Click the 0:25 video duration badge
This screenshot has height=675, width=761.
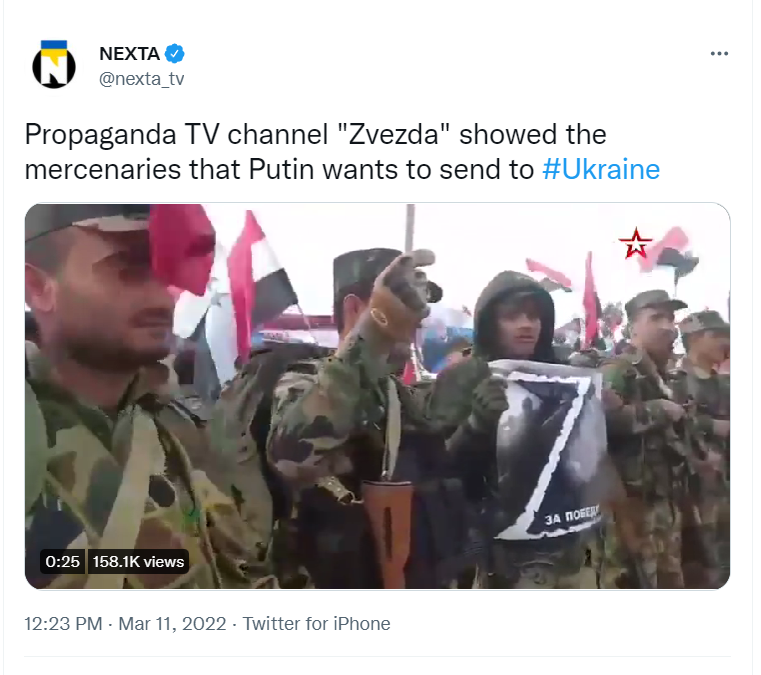[63, 561]
